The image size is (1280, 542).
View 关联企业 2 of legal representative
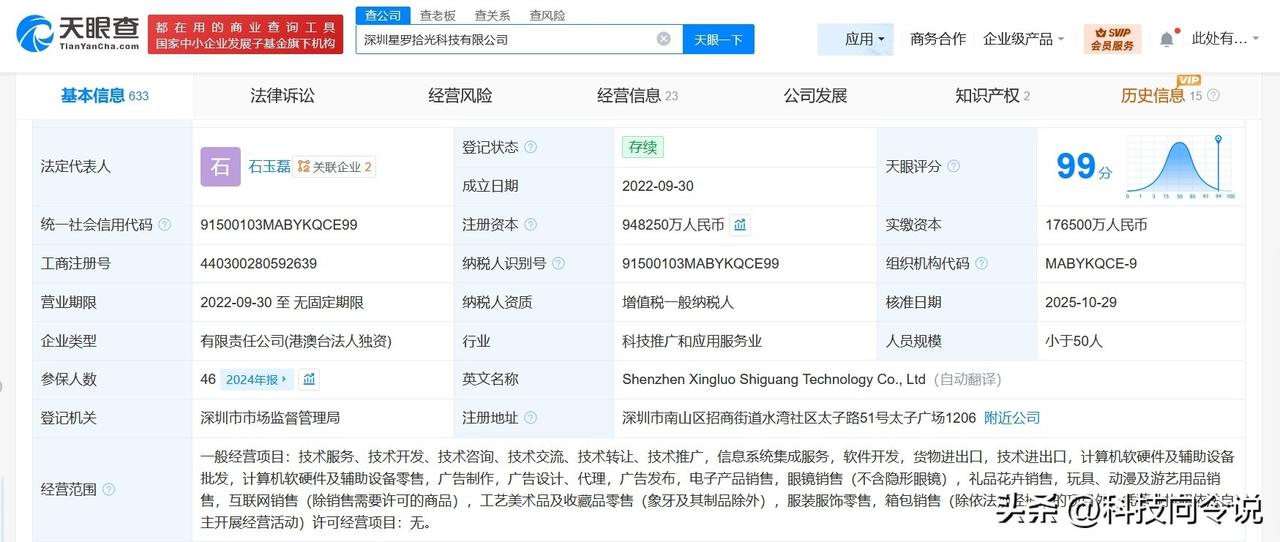coord(335,167)
